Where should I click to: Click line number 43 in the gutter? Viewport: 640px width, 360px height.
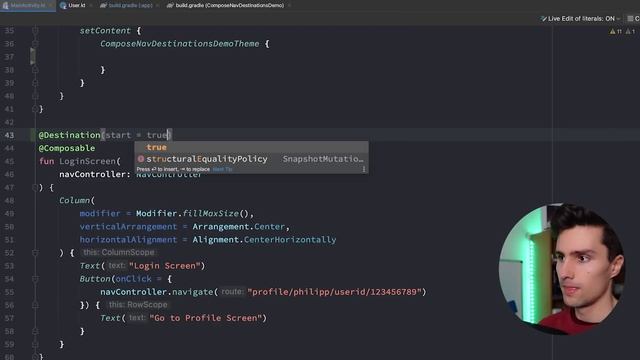pyautogui.click(x=9, y=135)
